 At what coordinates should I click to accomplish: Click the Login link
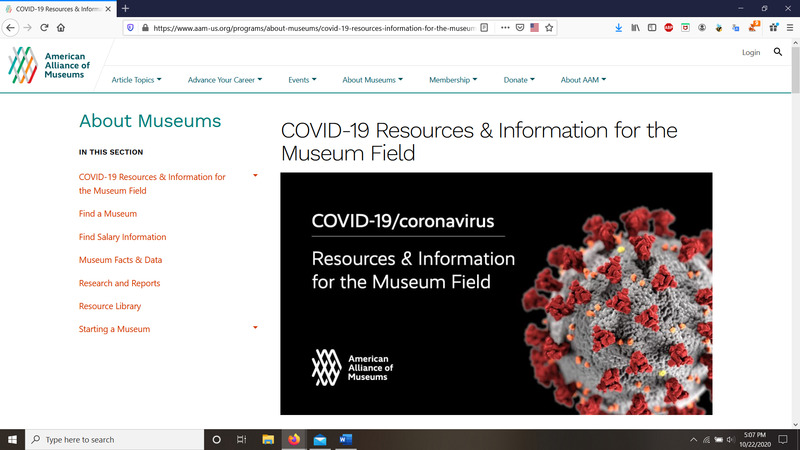(x=750, y=52)
